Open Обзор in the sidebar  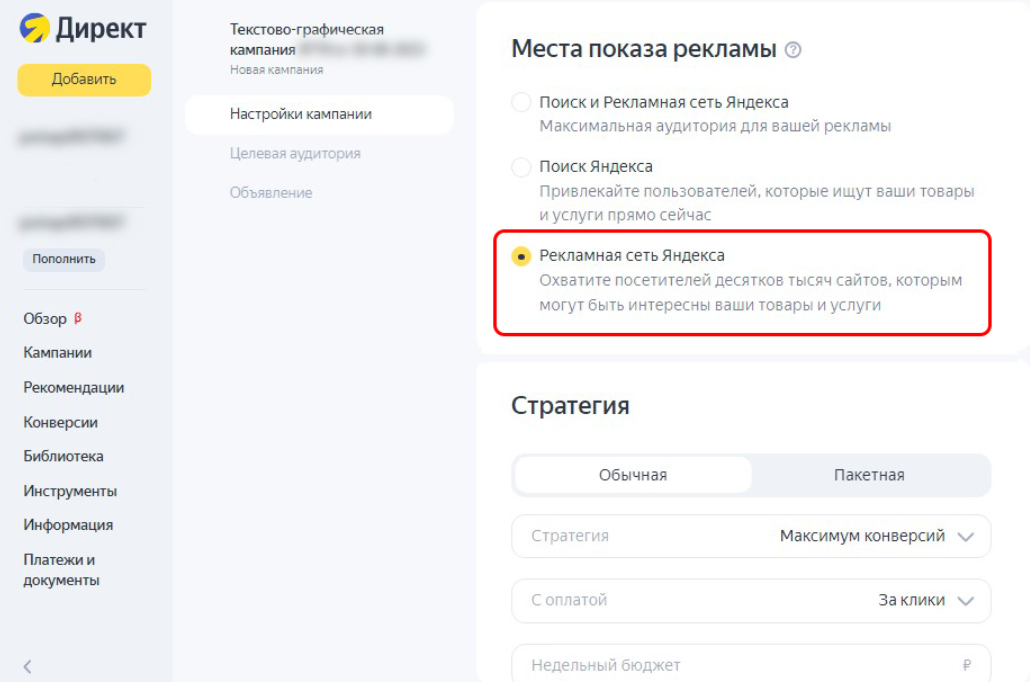45,319
